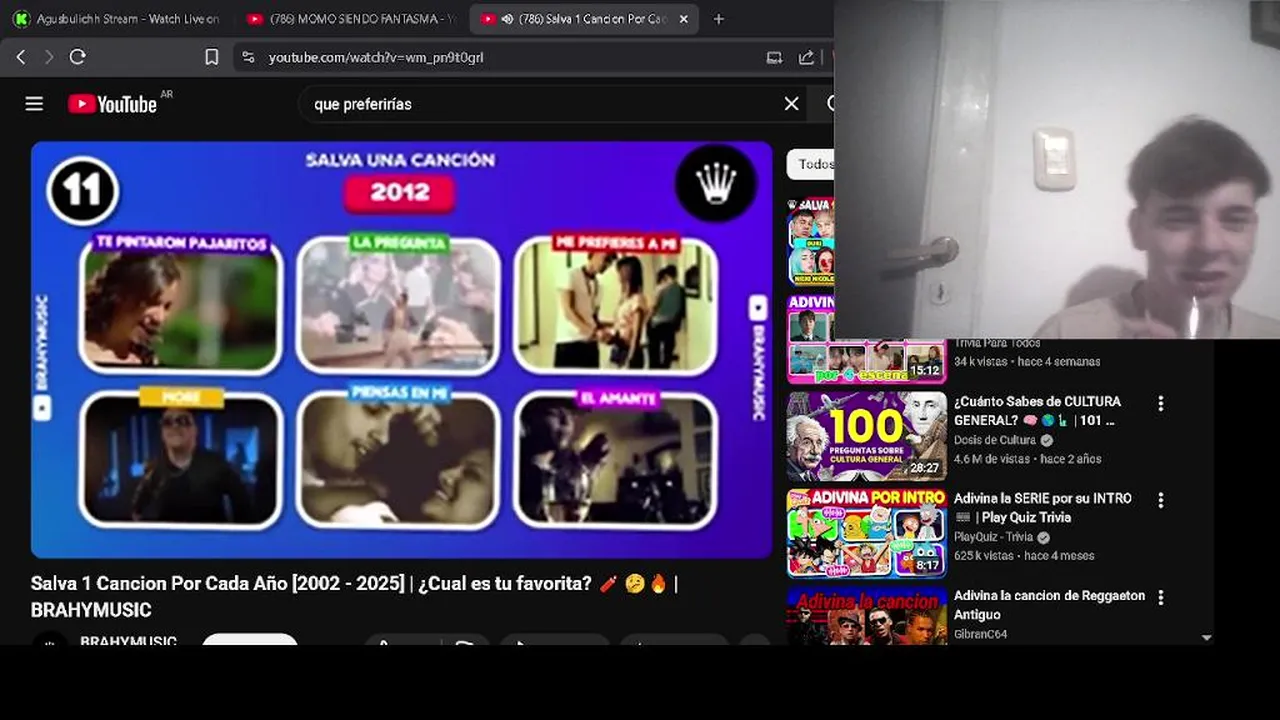Open the SALVA suggested video thumbnail
The image size is (1280, 720).
click(811, 241)
